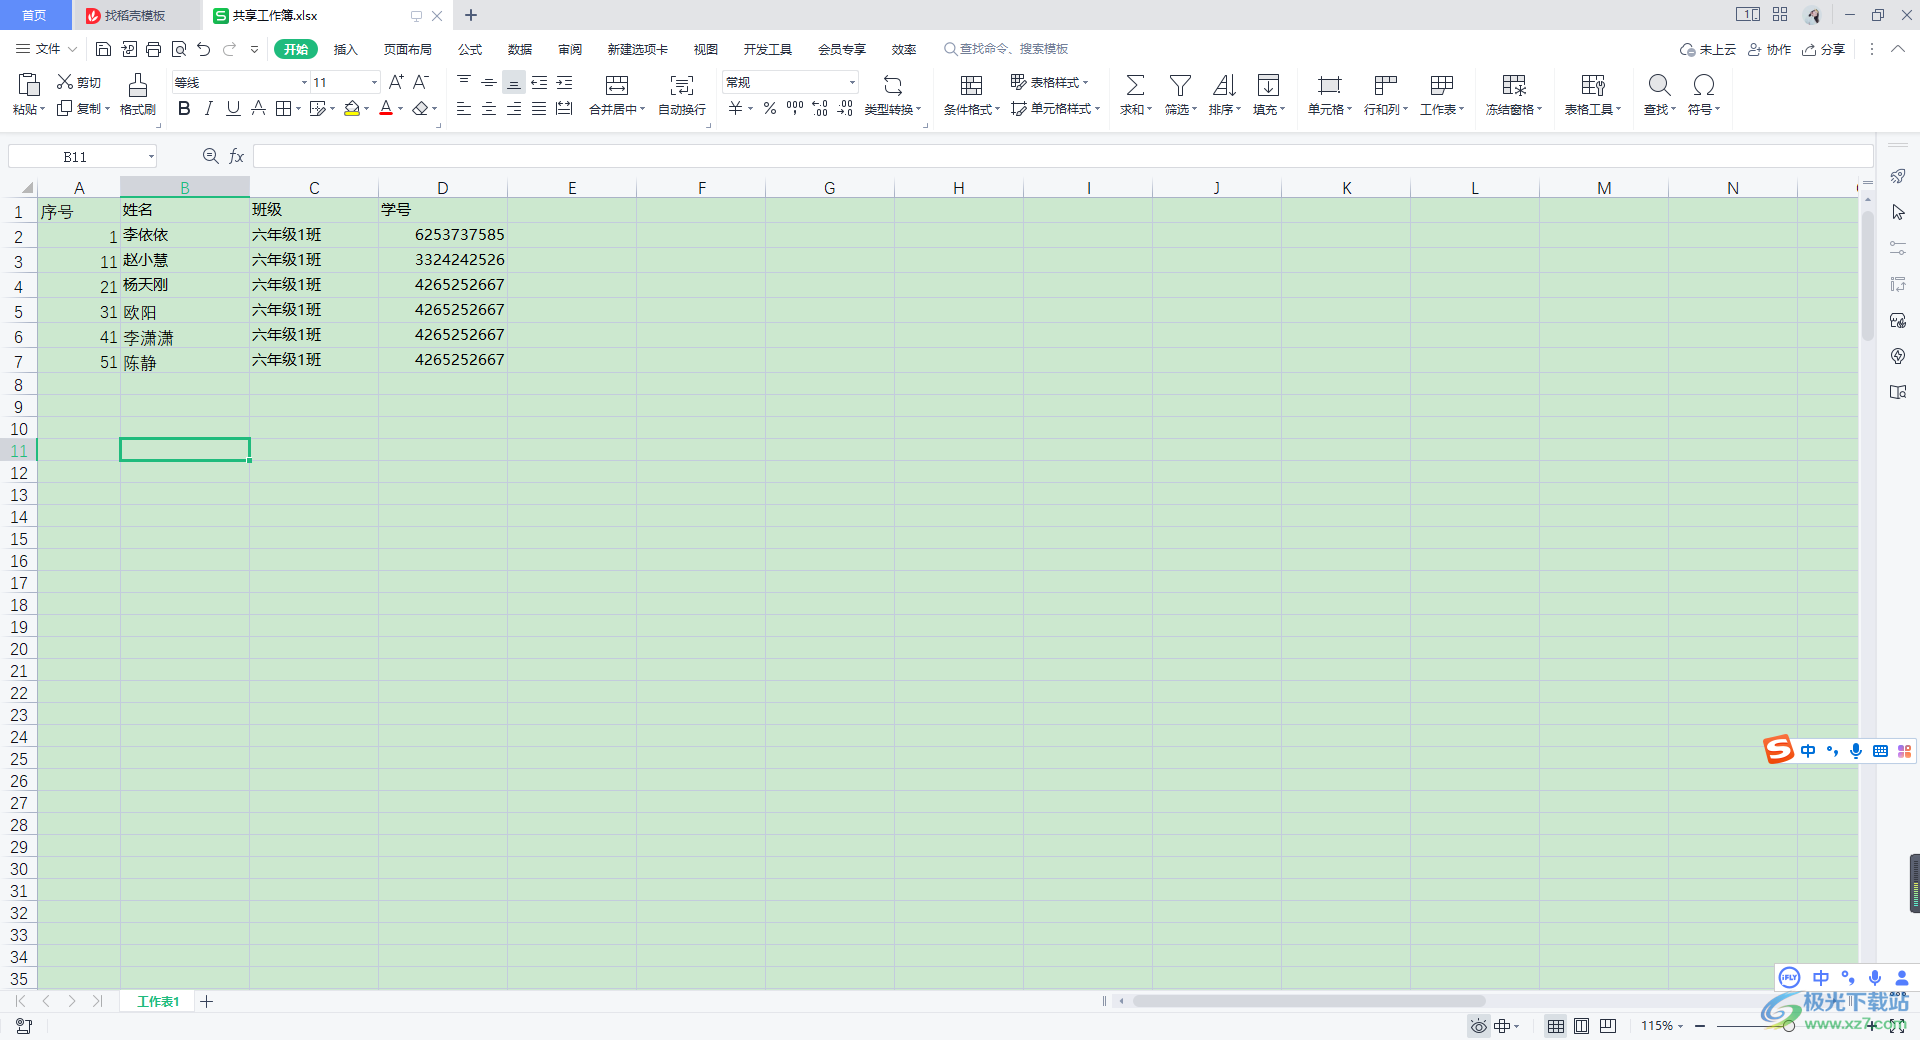
Task: Expand Table Style dropdown
Action: tap(1085, 82)
